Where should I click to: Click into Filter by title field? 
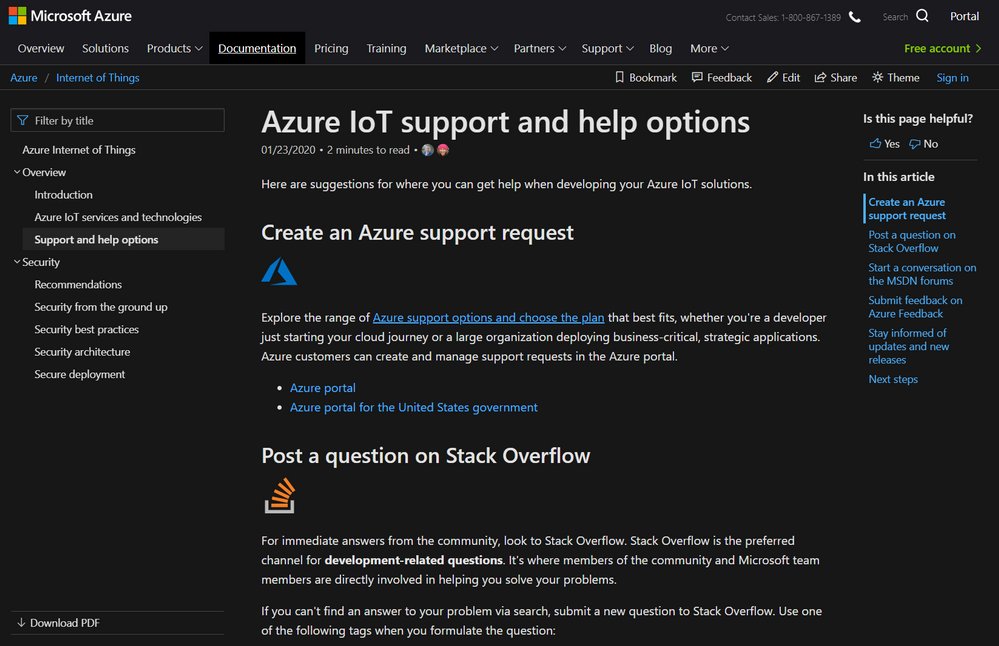pos(117,120)
